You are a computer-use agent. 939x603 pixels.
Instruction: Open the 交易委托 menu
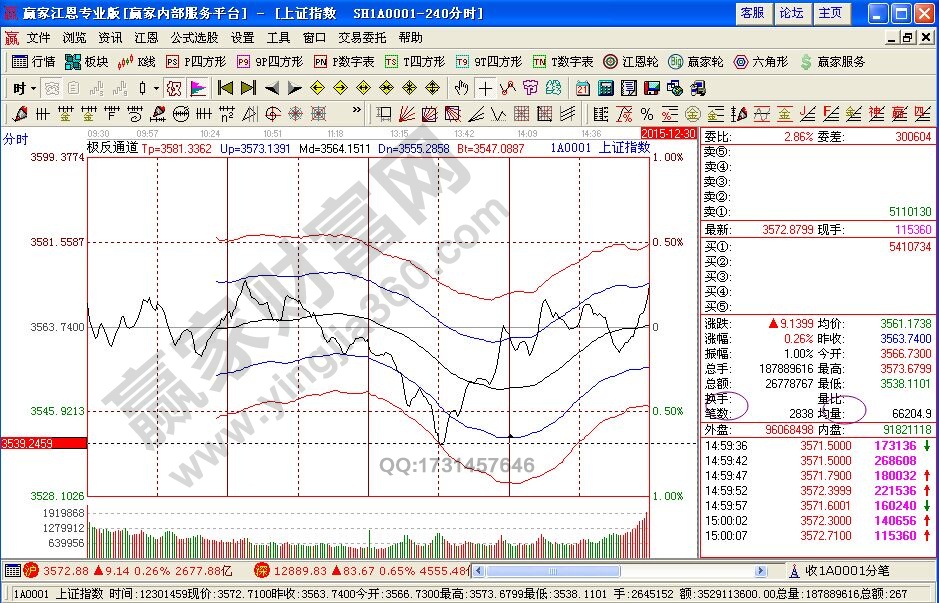(362, 37)
